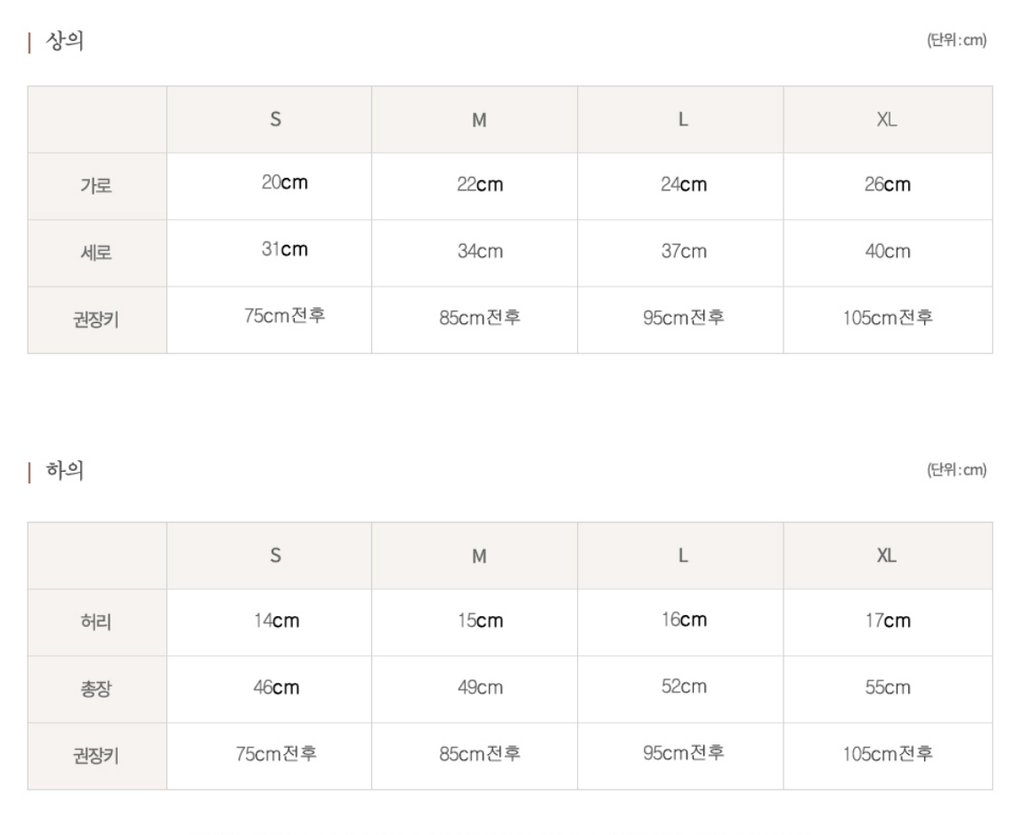Pick the 34cm cell in 세로 row
The image size is (1024, 835).
(x=480, y=251)
